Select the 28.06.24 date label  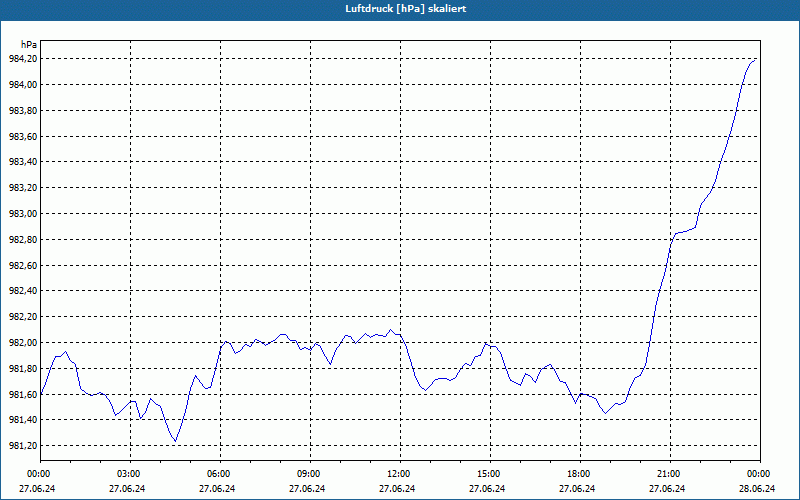(x=757, y=489)
